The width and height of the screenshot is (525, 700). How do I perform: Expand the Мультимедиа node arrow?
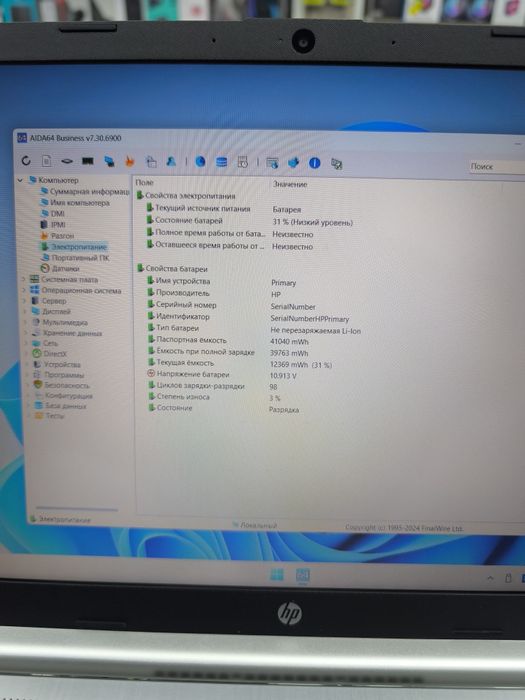click(25, 322)
